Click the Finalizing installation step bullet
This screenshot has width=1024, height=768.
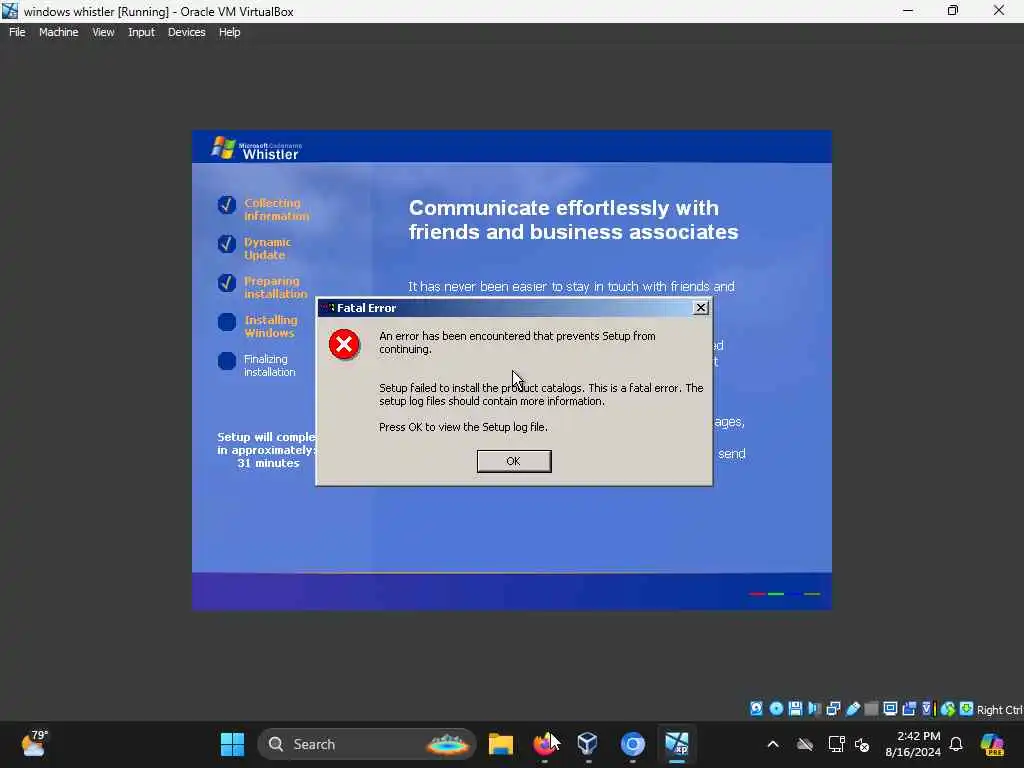point(227,361)
